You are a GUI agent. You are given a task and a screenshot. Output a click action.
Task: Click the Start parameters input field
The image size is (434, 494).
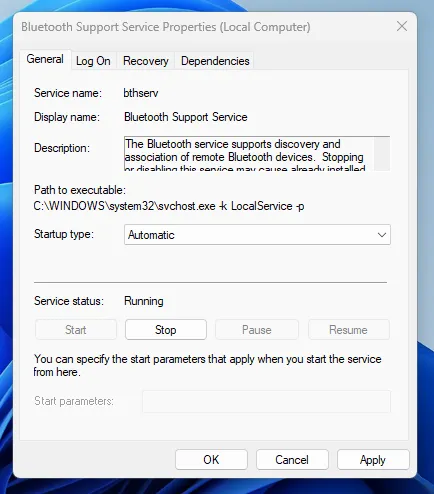[x=266, y=401]
